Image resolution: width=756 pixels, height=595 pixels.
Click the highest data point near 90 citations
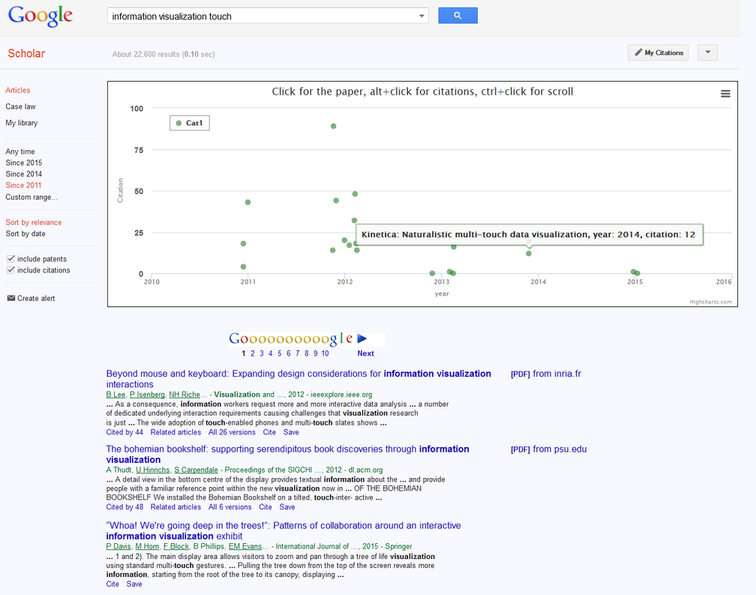[333, 126]
